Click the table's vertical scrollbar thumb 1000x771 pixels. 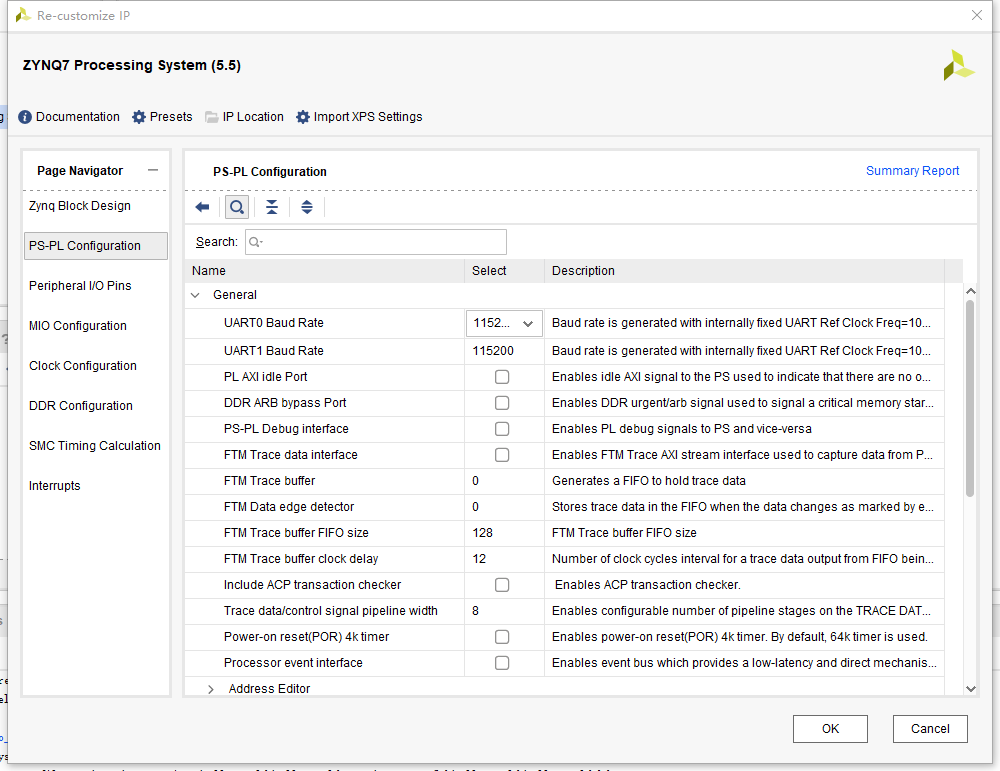click(x=970, y=399)
